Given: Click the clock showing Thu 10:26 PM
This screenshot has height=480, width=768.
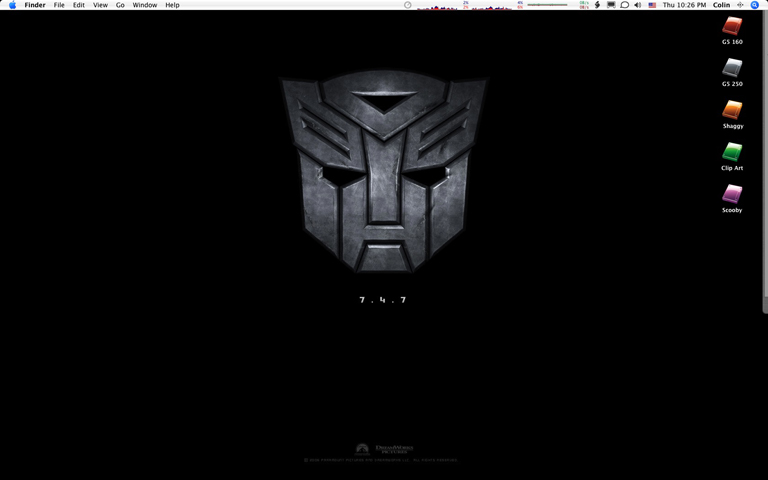Looking at the screenshot, I should [x=684, y=5].
